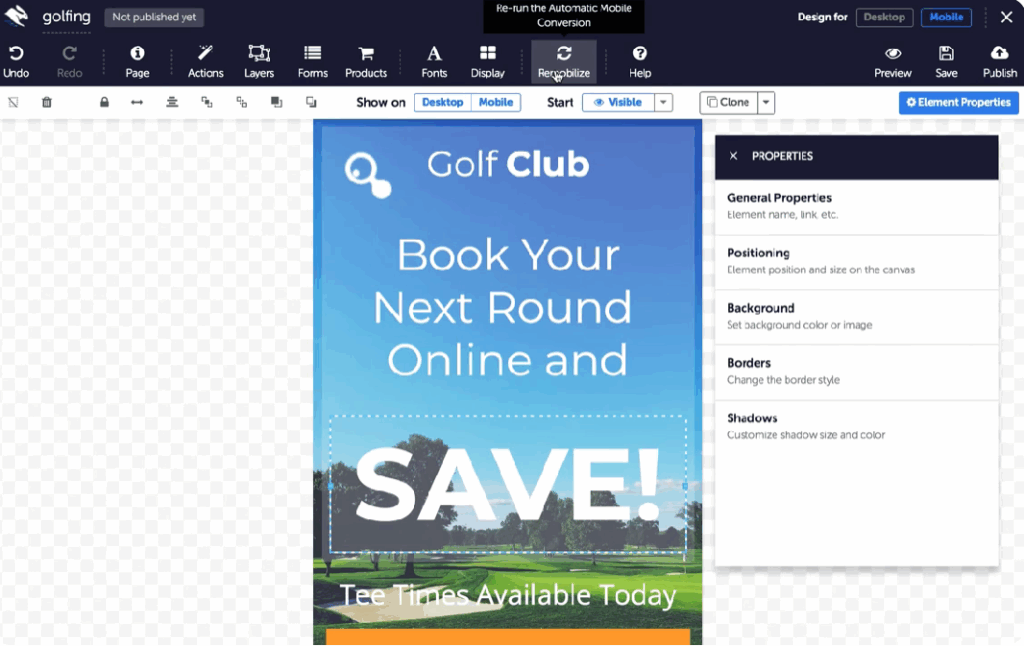The image size is (1024, 646).
Task: Open the Forms tool
Action: [x=312, y=54]
